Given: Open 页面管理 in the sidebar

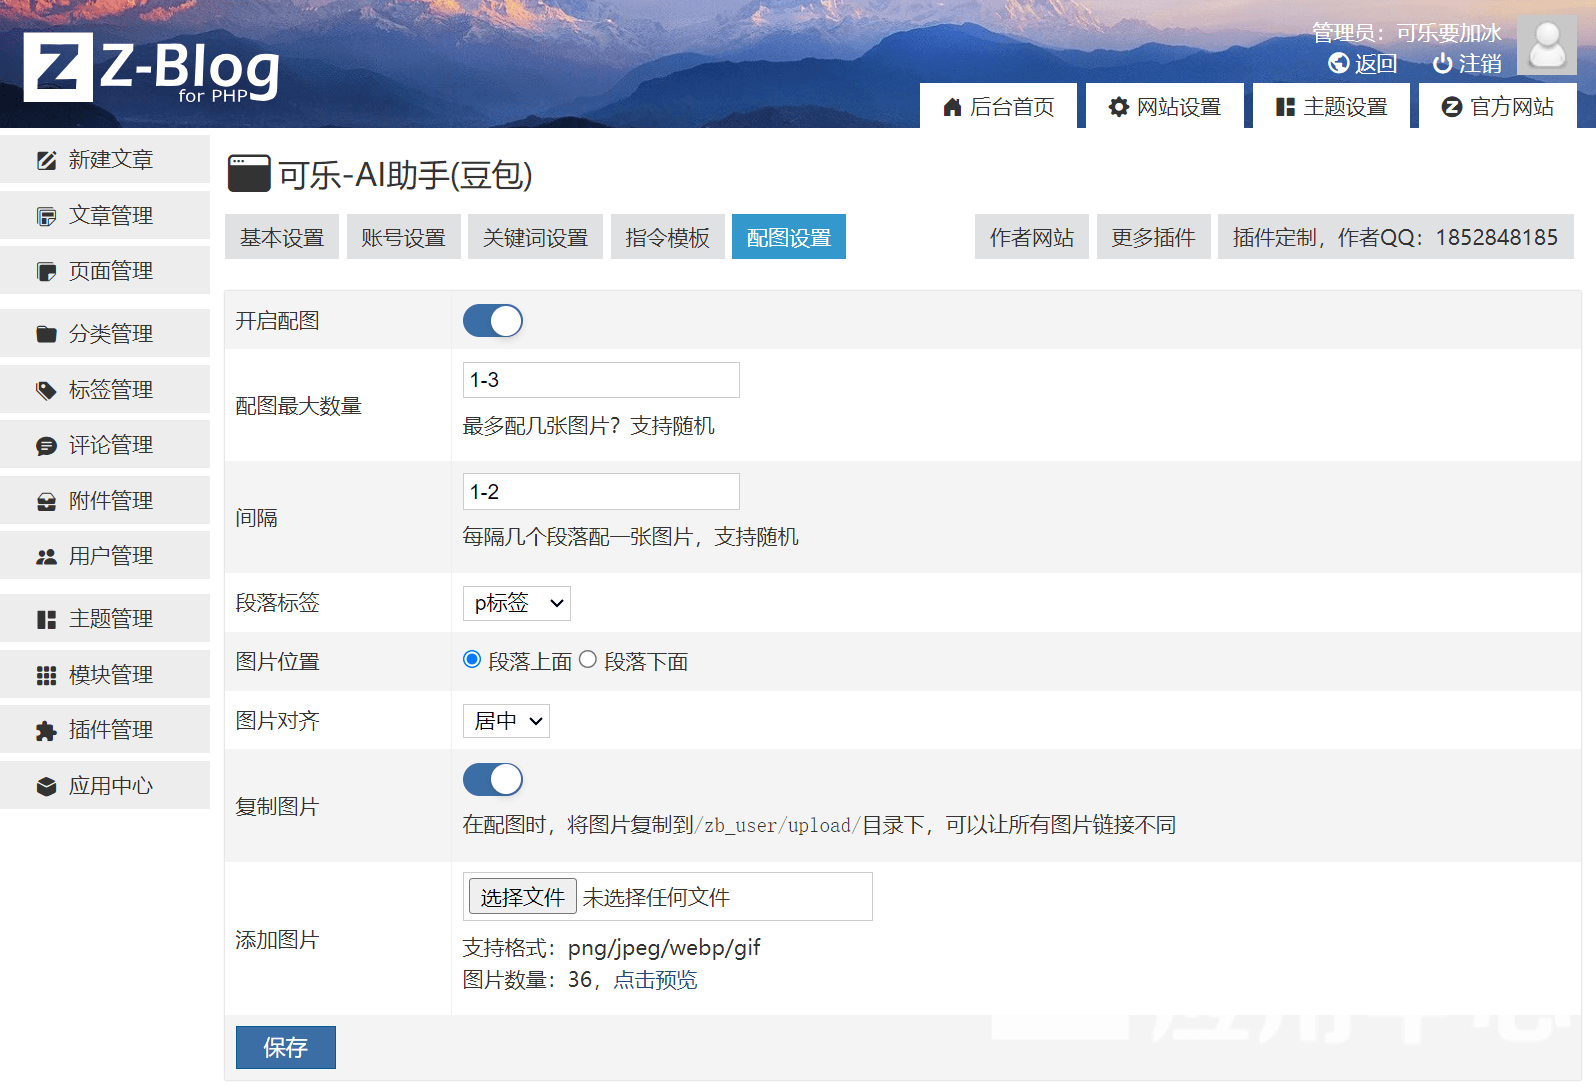Looking at the screenshot, I should coord(105,271).
